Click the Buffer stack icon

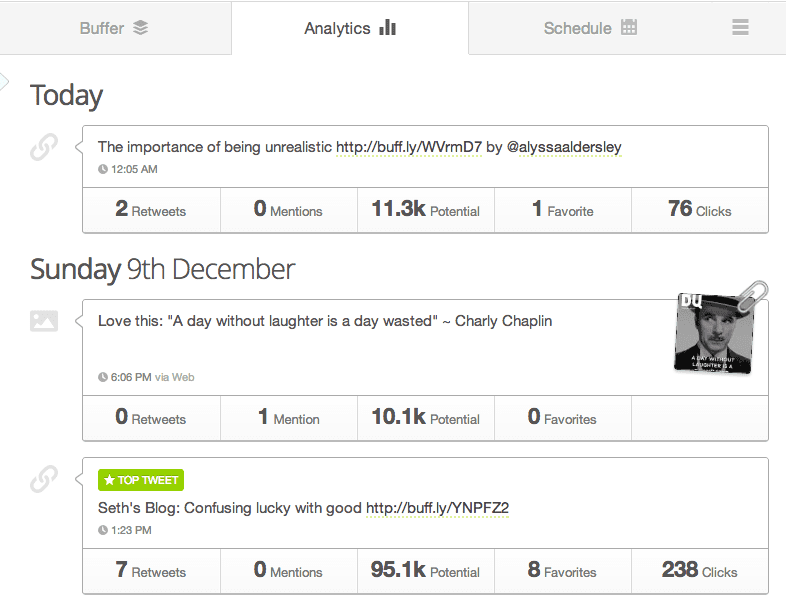tap(140, 28)
